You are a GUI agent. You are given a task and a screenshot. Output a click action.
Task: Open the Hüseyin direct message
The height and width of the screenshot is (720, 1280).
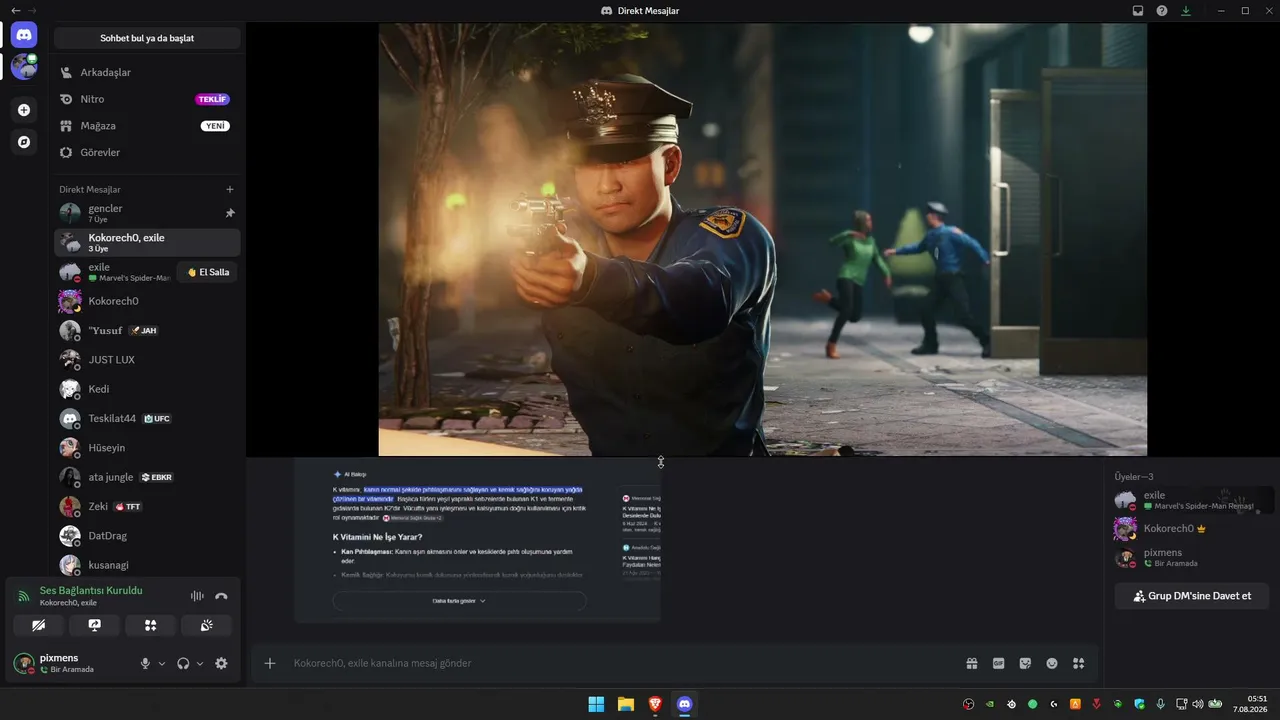(147, 448)
